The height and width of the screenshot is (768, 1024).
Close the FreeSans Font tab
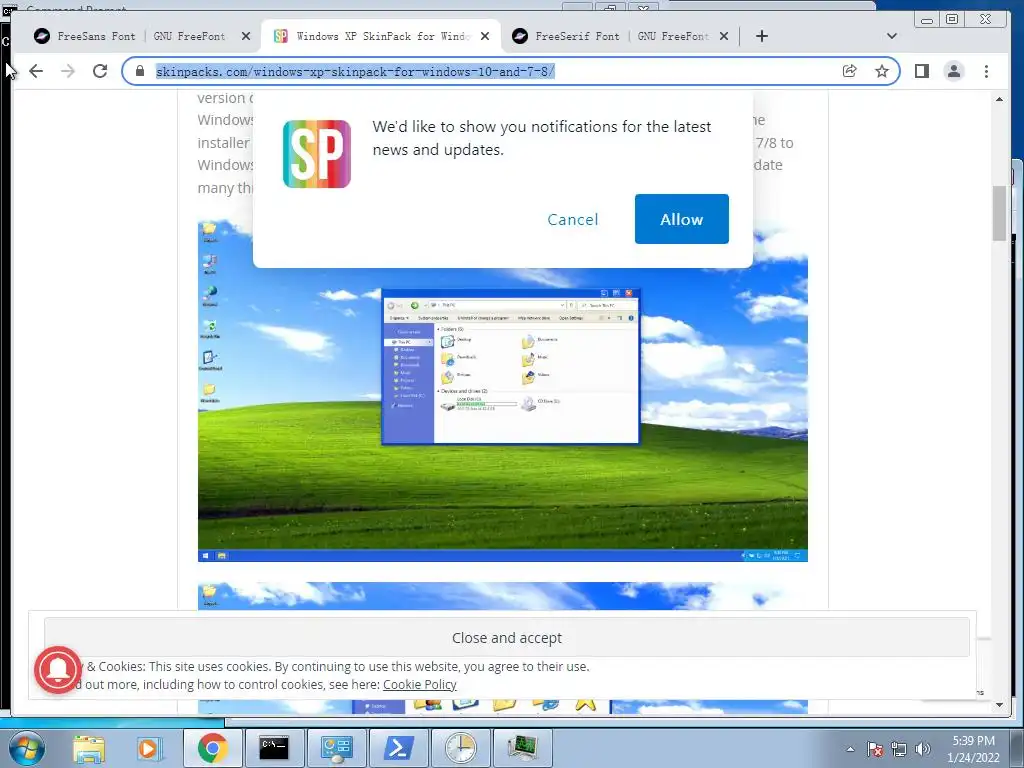coord(246,36)
